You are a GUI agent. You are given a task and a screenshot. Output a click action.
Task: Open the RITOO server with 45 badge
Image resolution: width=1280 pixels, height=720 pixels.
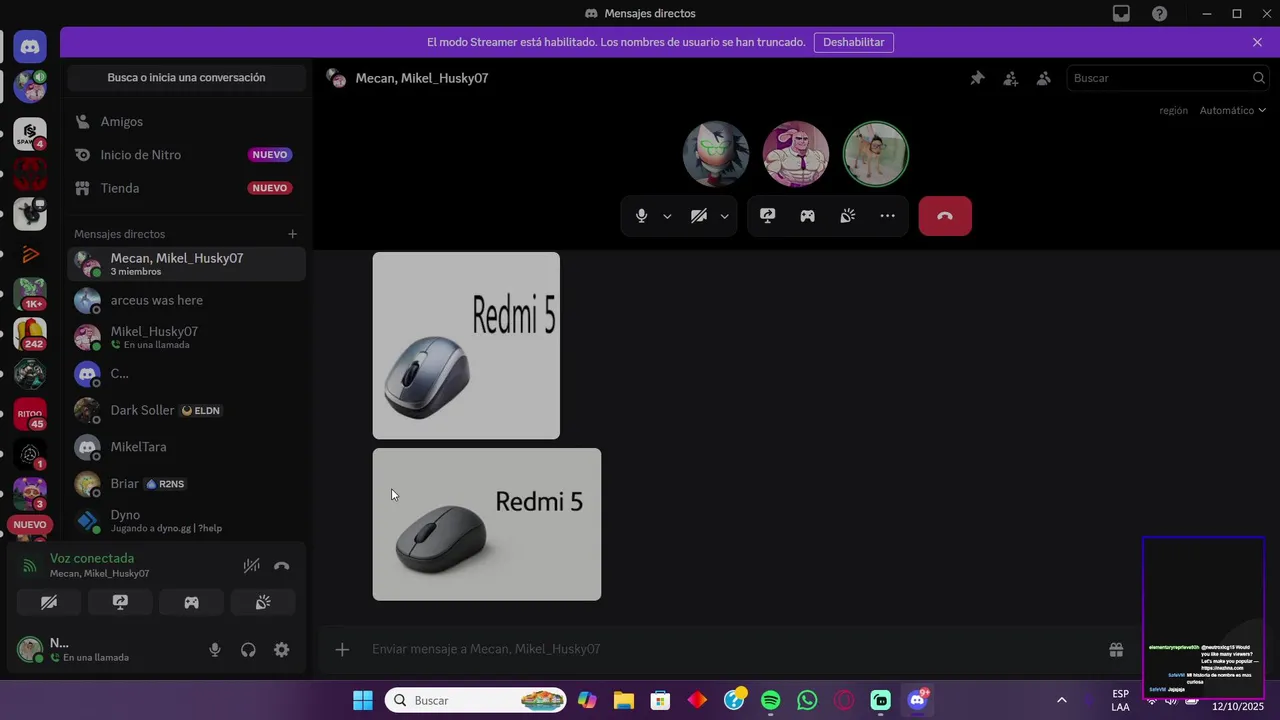pyautogui.click(x=30, y=414)
